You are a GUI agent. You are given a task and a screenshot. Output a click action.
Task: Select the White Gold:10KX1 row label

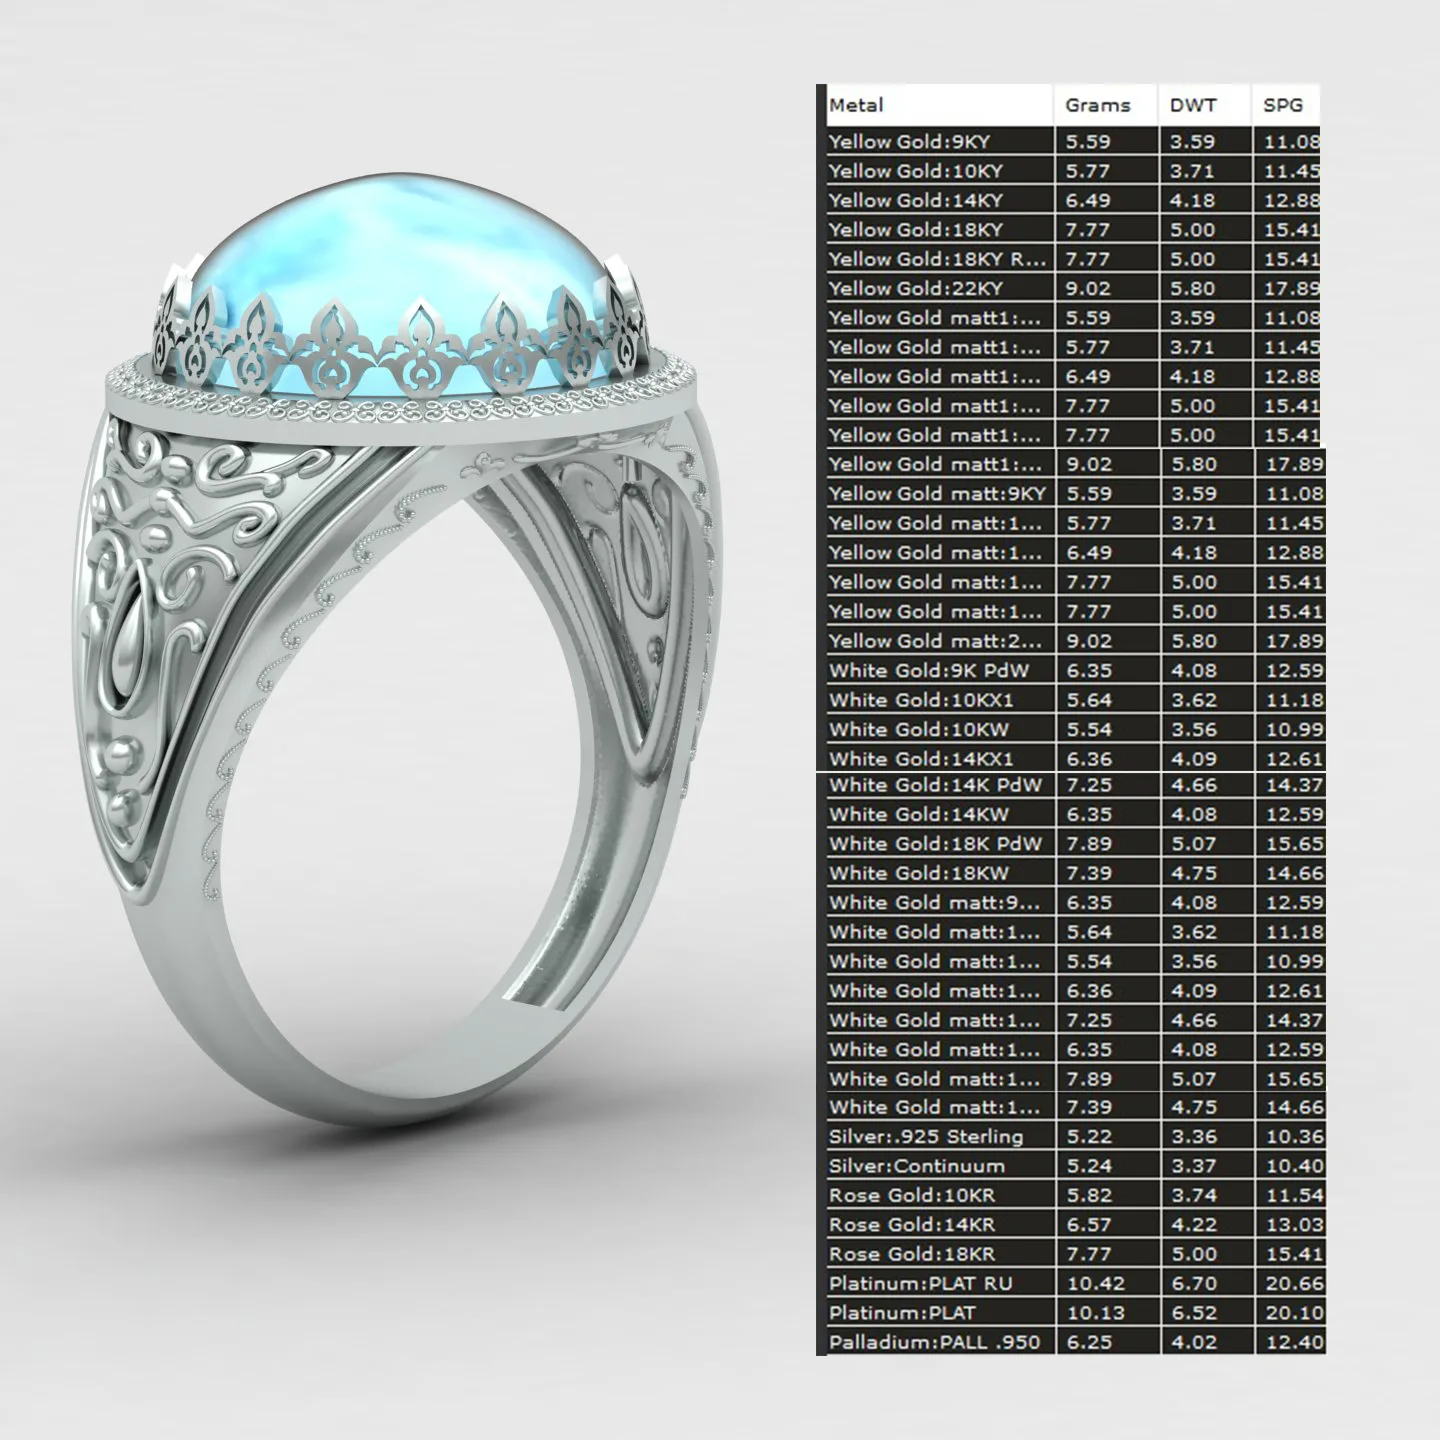tap(921, 700)
